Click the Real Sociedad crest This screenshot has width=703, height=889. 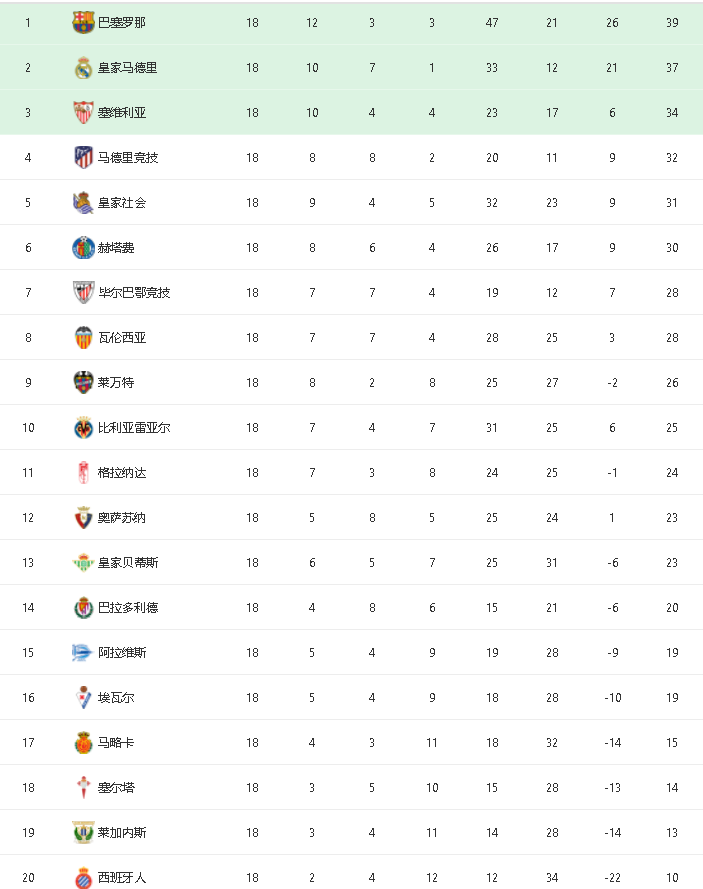point(83,203)
